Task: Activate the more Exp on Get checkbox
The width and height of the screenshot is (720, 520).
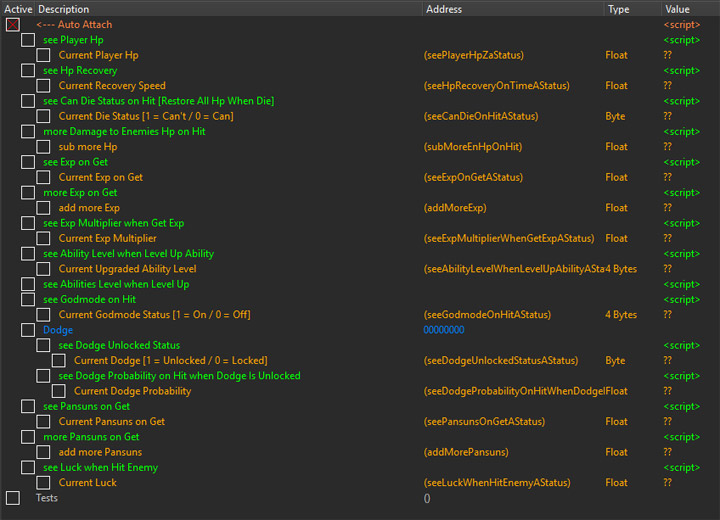Action: (x=28, y=192)
